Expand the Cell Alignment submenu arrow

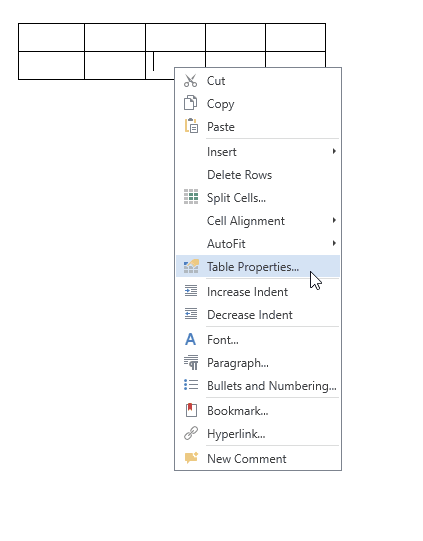click(334, 220)
